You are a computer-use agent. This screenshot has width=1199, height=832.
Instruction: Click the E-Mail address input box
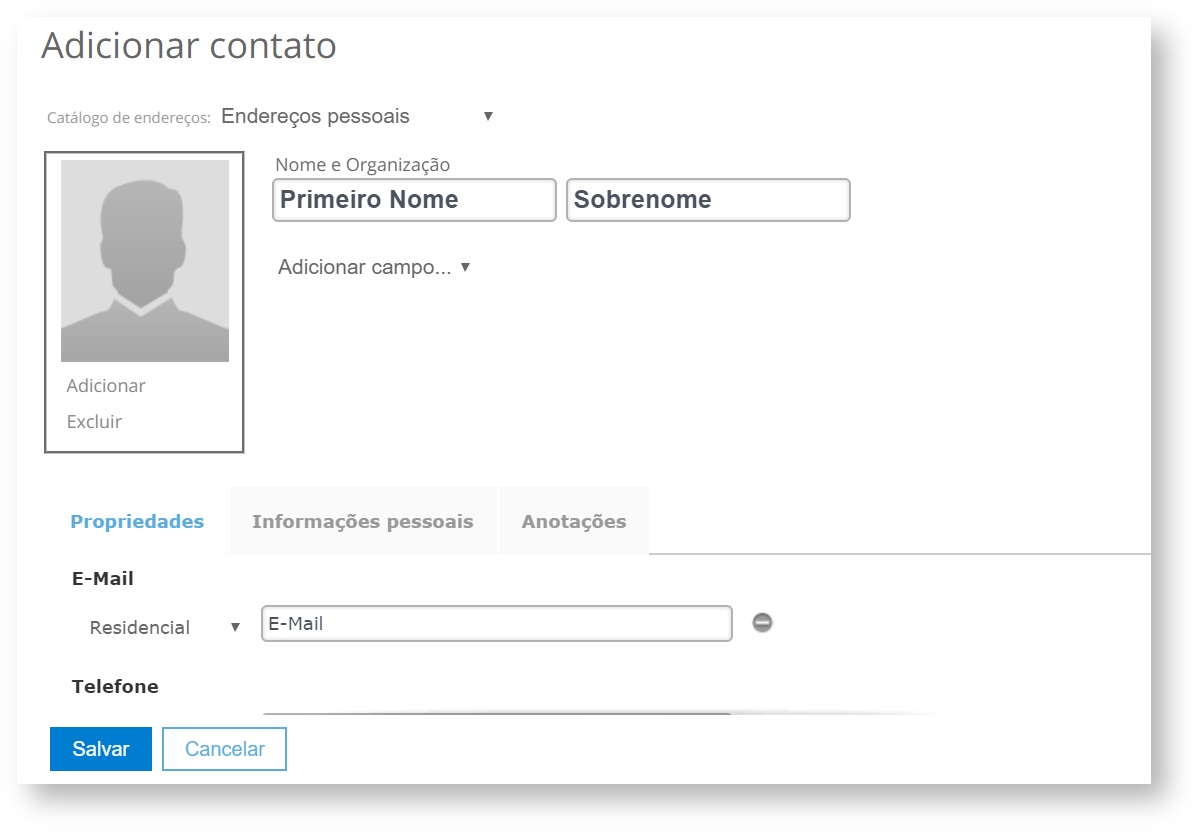496,624
